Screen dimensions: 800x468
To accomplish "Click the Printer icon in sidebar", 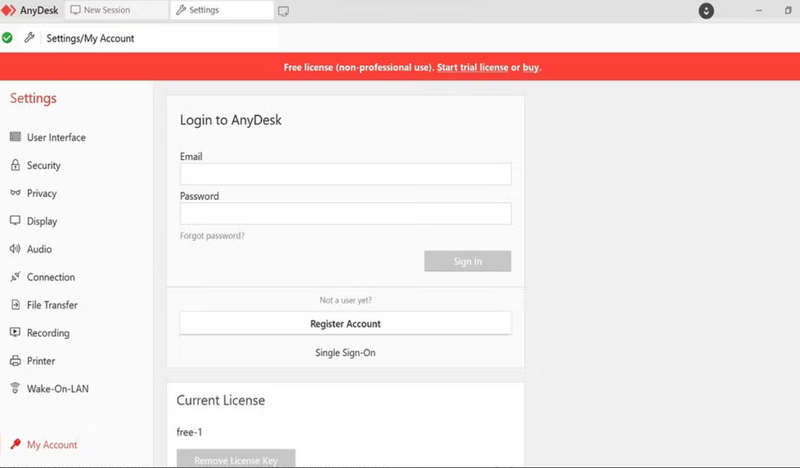I will click(15, 360).
